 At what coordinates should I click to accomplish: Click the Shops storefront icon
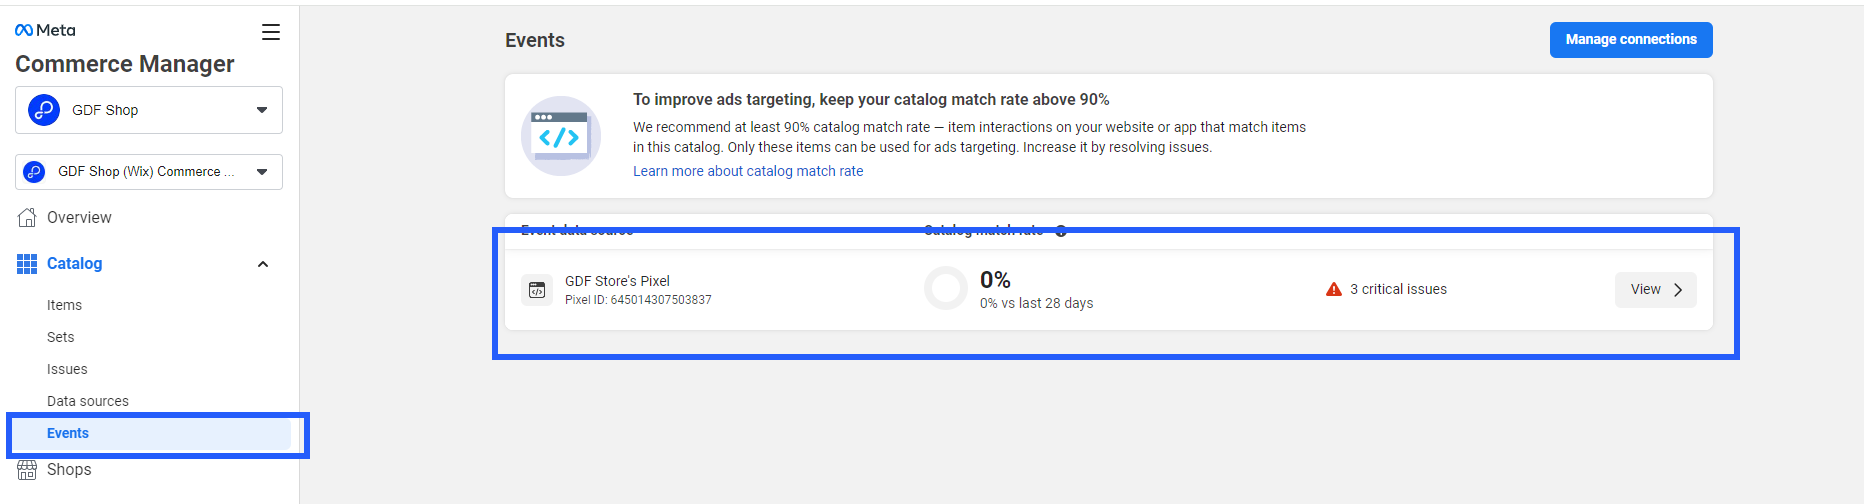[x=27, y=470]
